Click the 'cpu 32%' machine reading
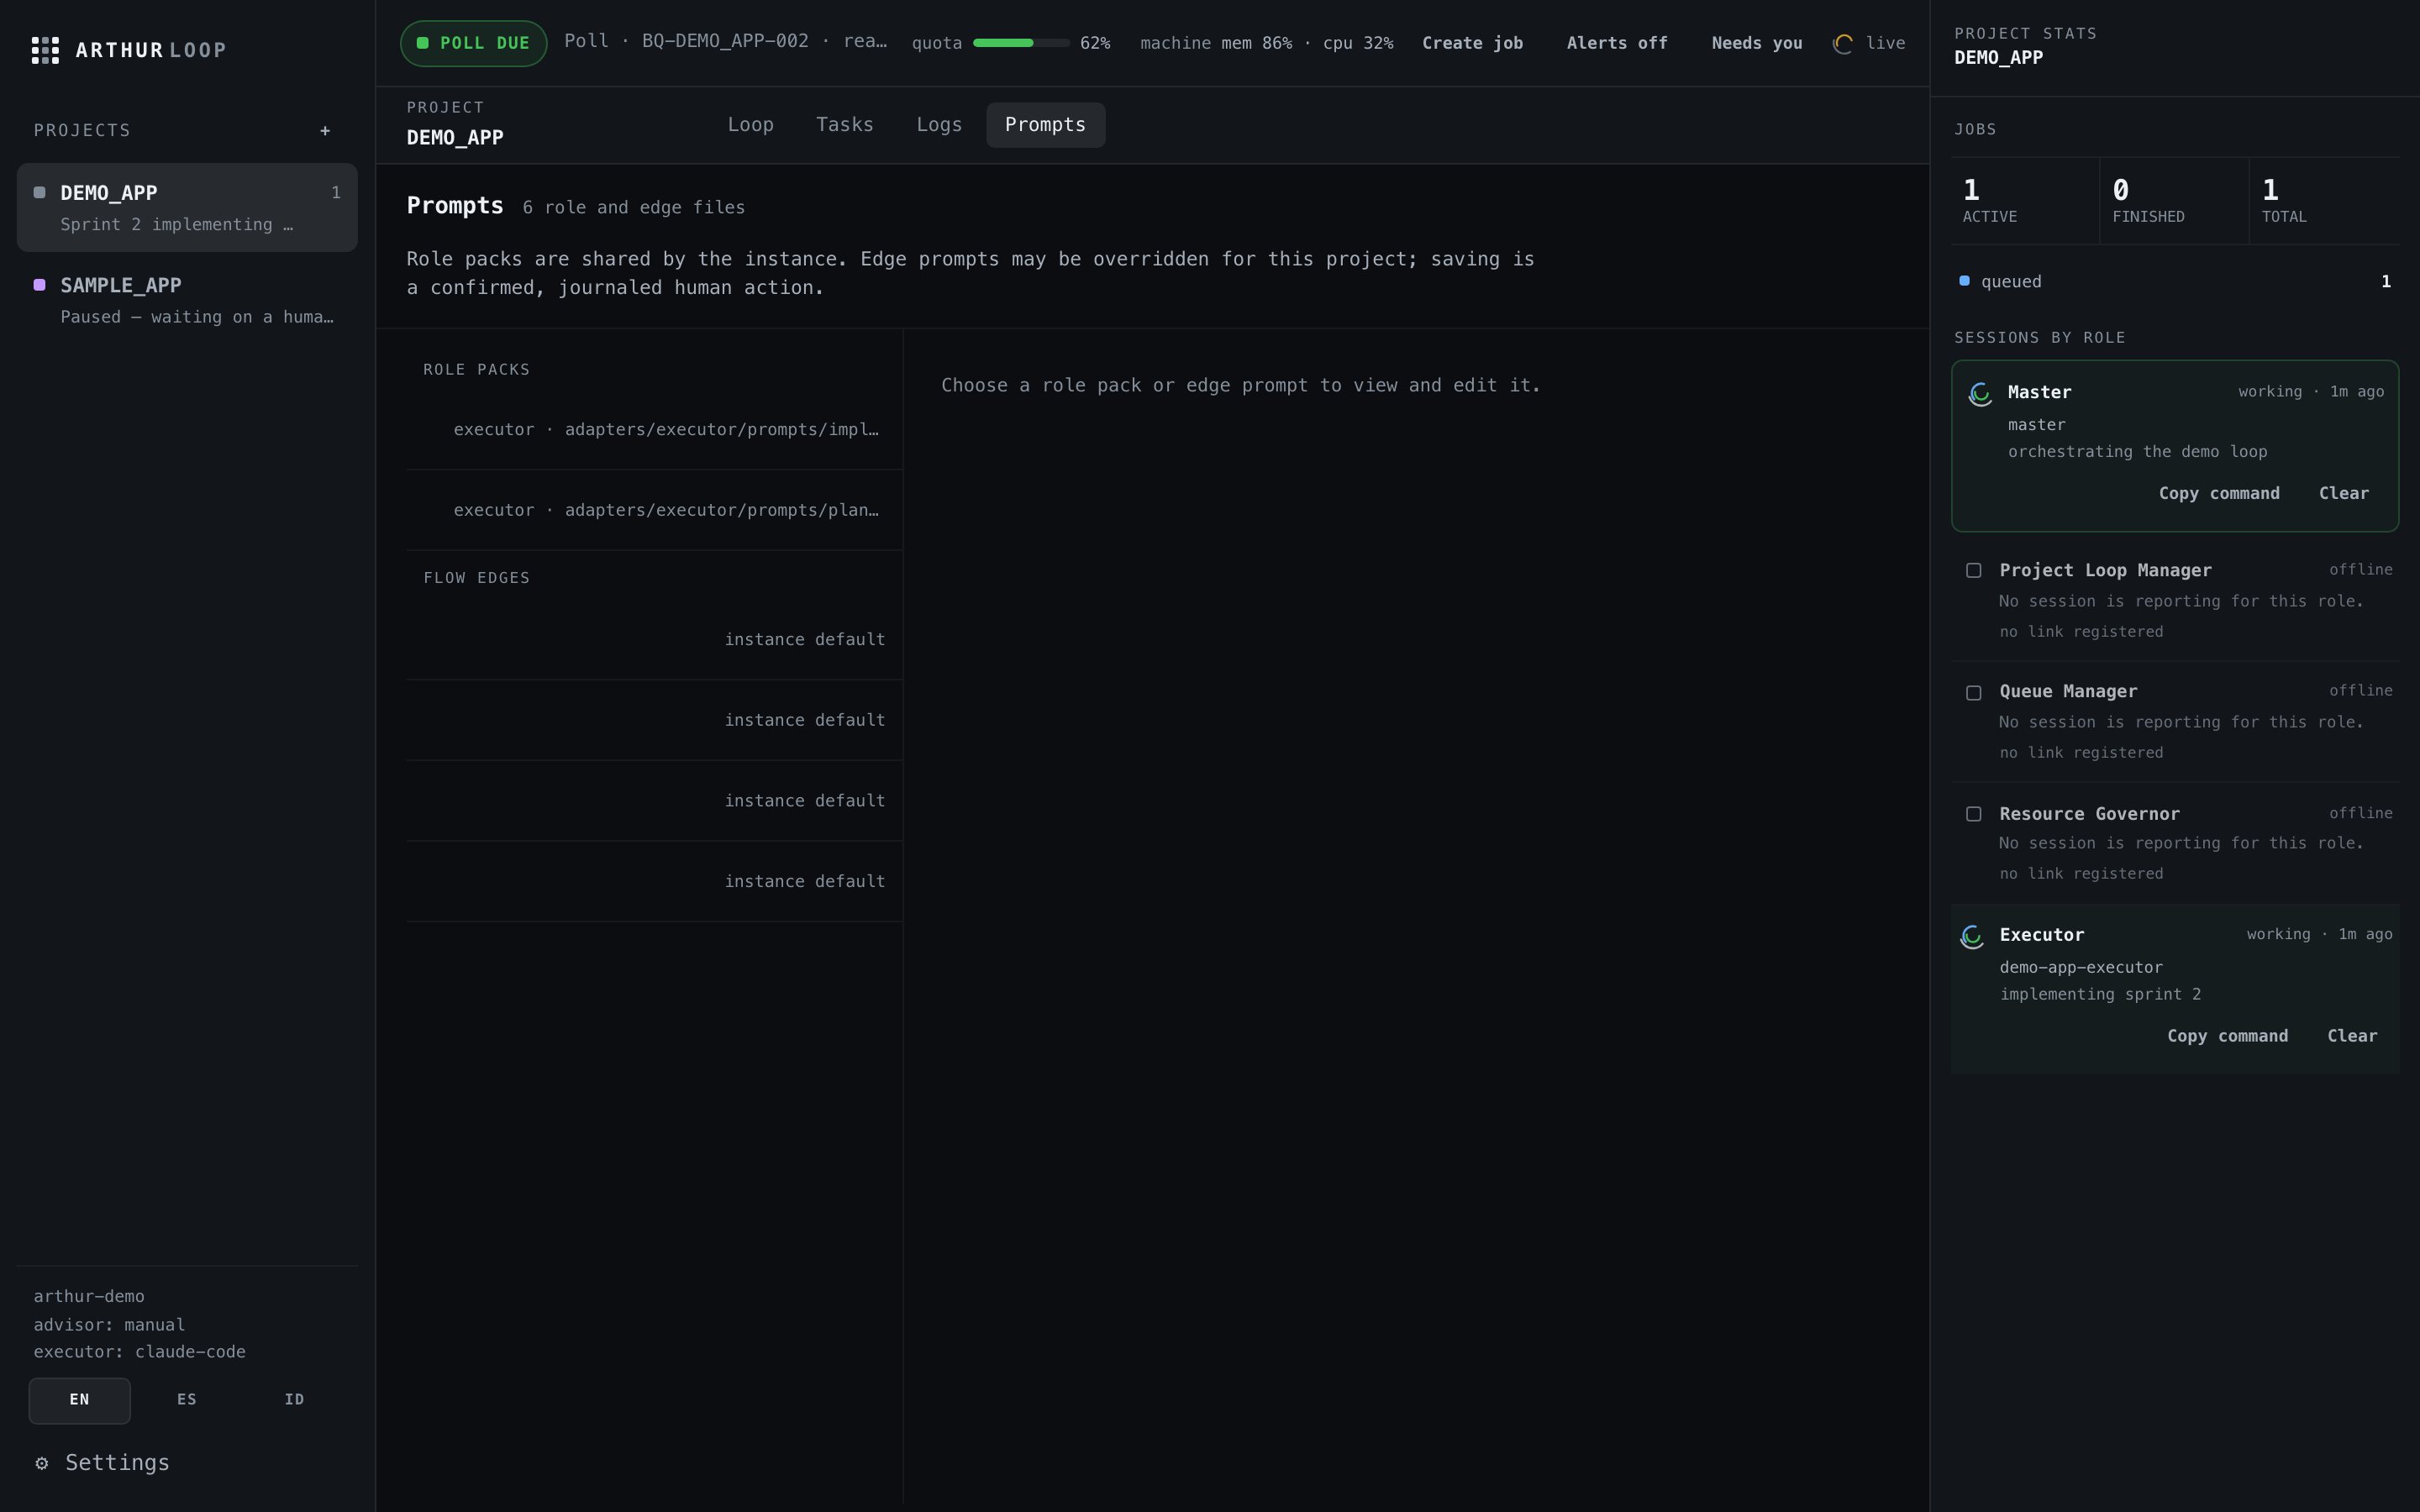 click(1358, 43)
